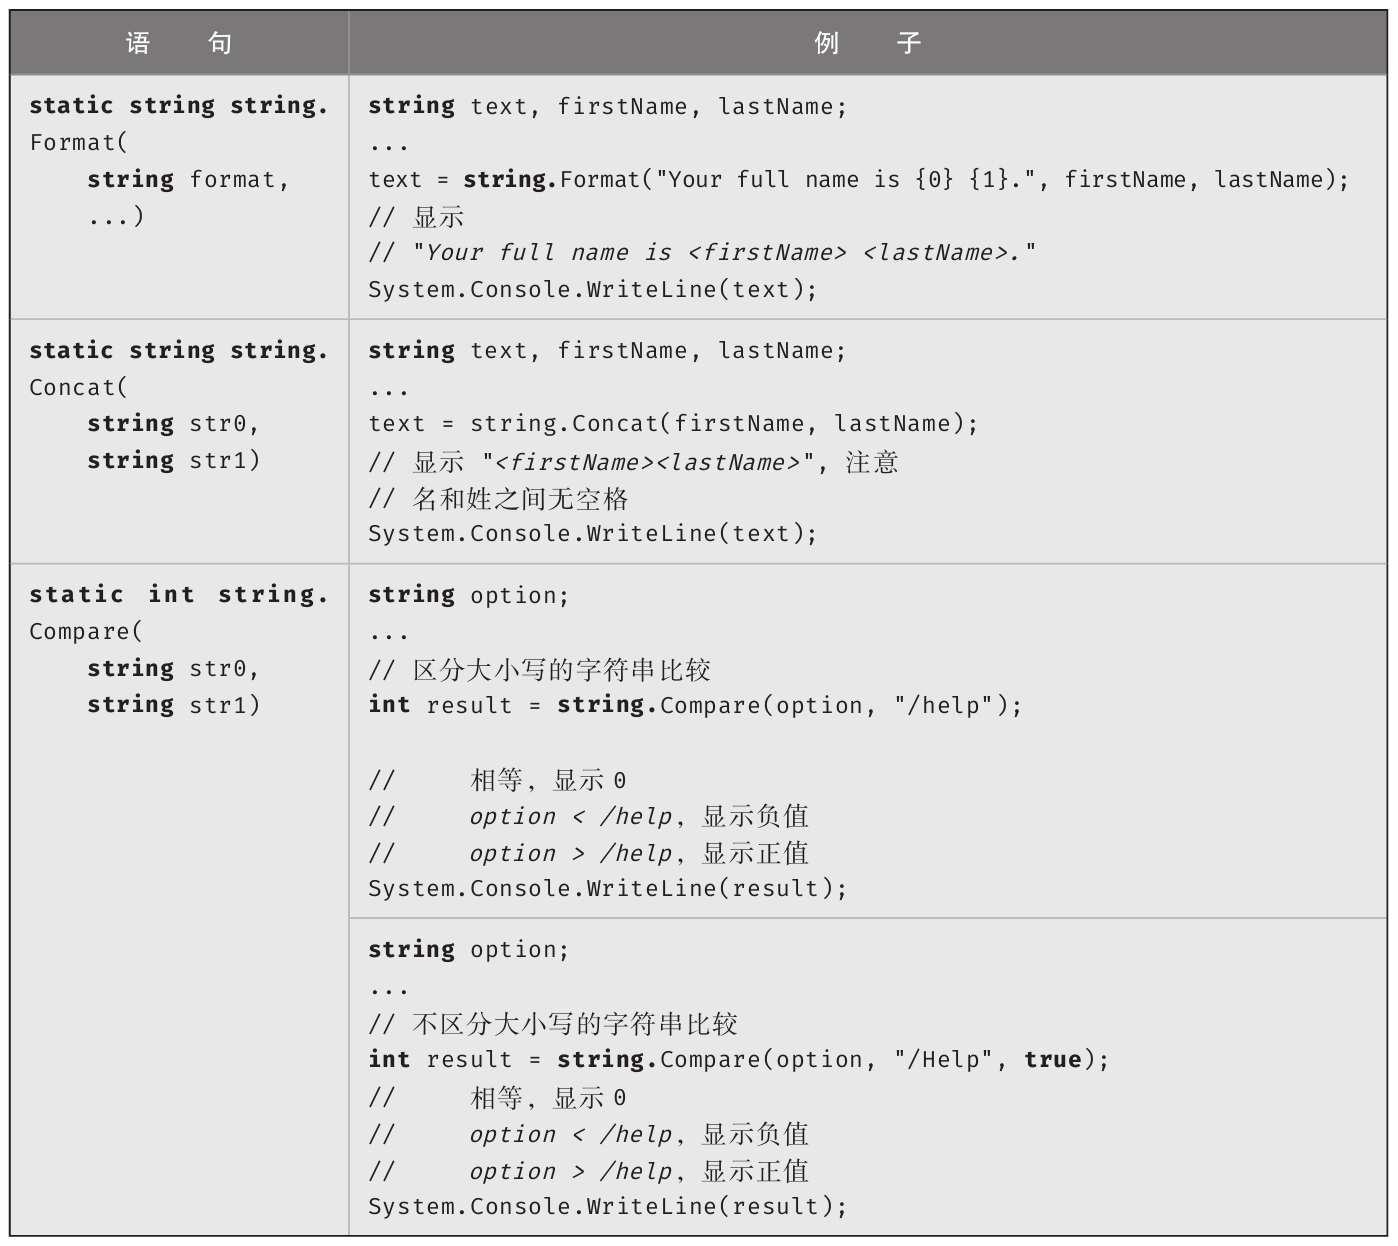Select the string.Concat(firstName, lastName) code line
This screenshot has height=1246, width=1398.
673,424
